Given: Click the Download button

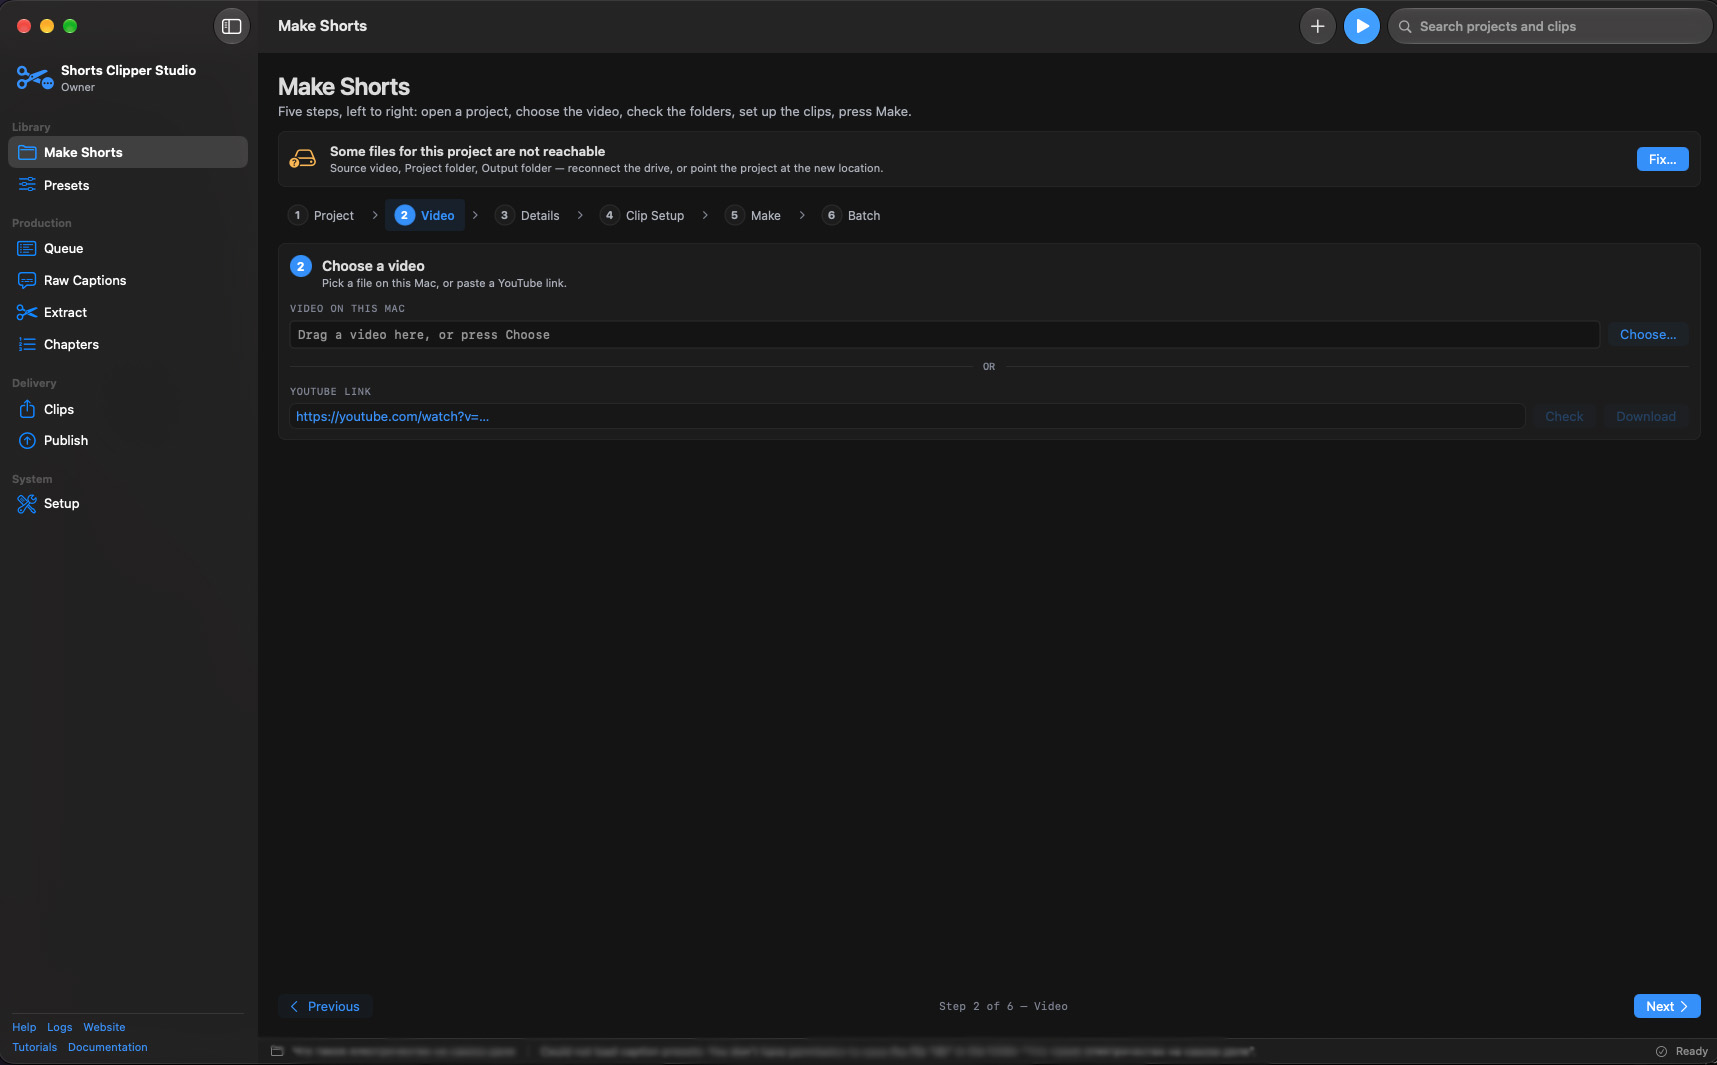Looking at the screenshot, I should pos(1646,417).
